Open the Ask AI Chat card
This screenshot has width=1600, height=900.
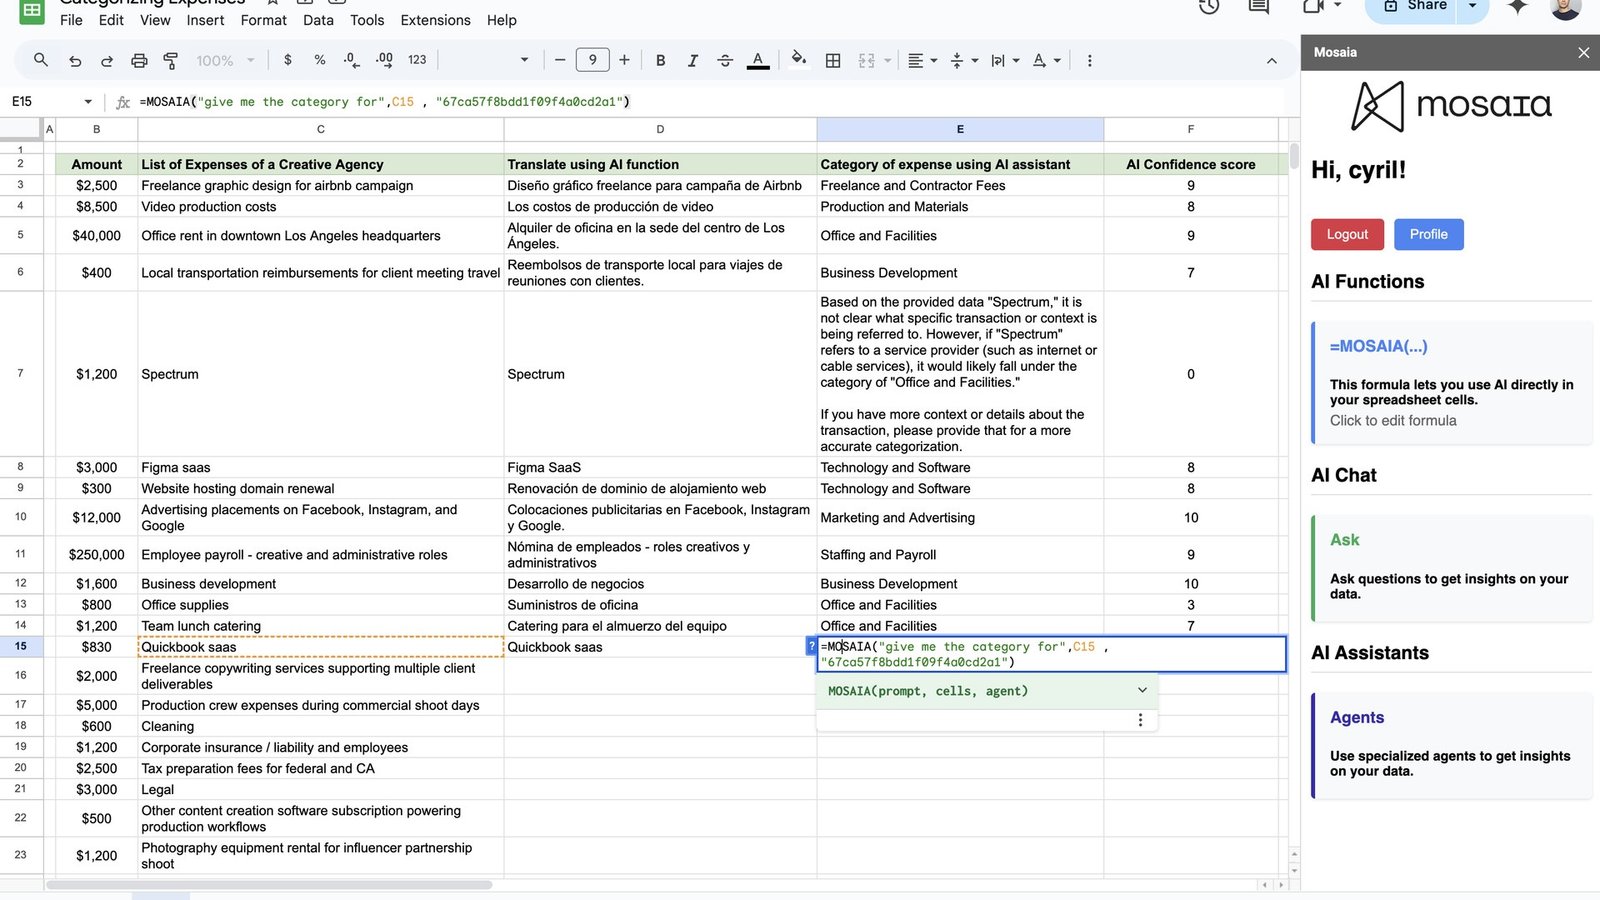(1451, 569)
